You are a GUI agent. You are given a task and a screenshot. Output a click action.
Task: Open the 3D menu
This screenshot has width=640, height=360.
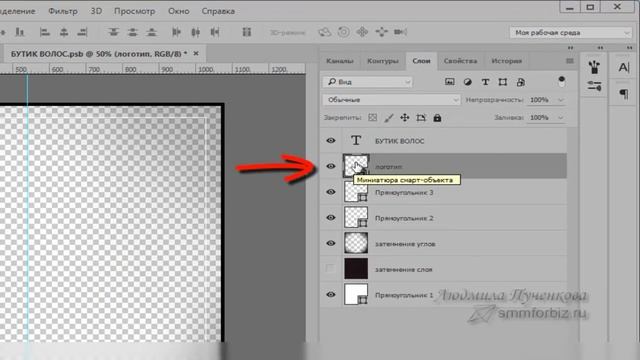96,11
